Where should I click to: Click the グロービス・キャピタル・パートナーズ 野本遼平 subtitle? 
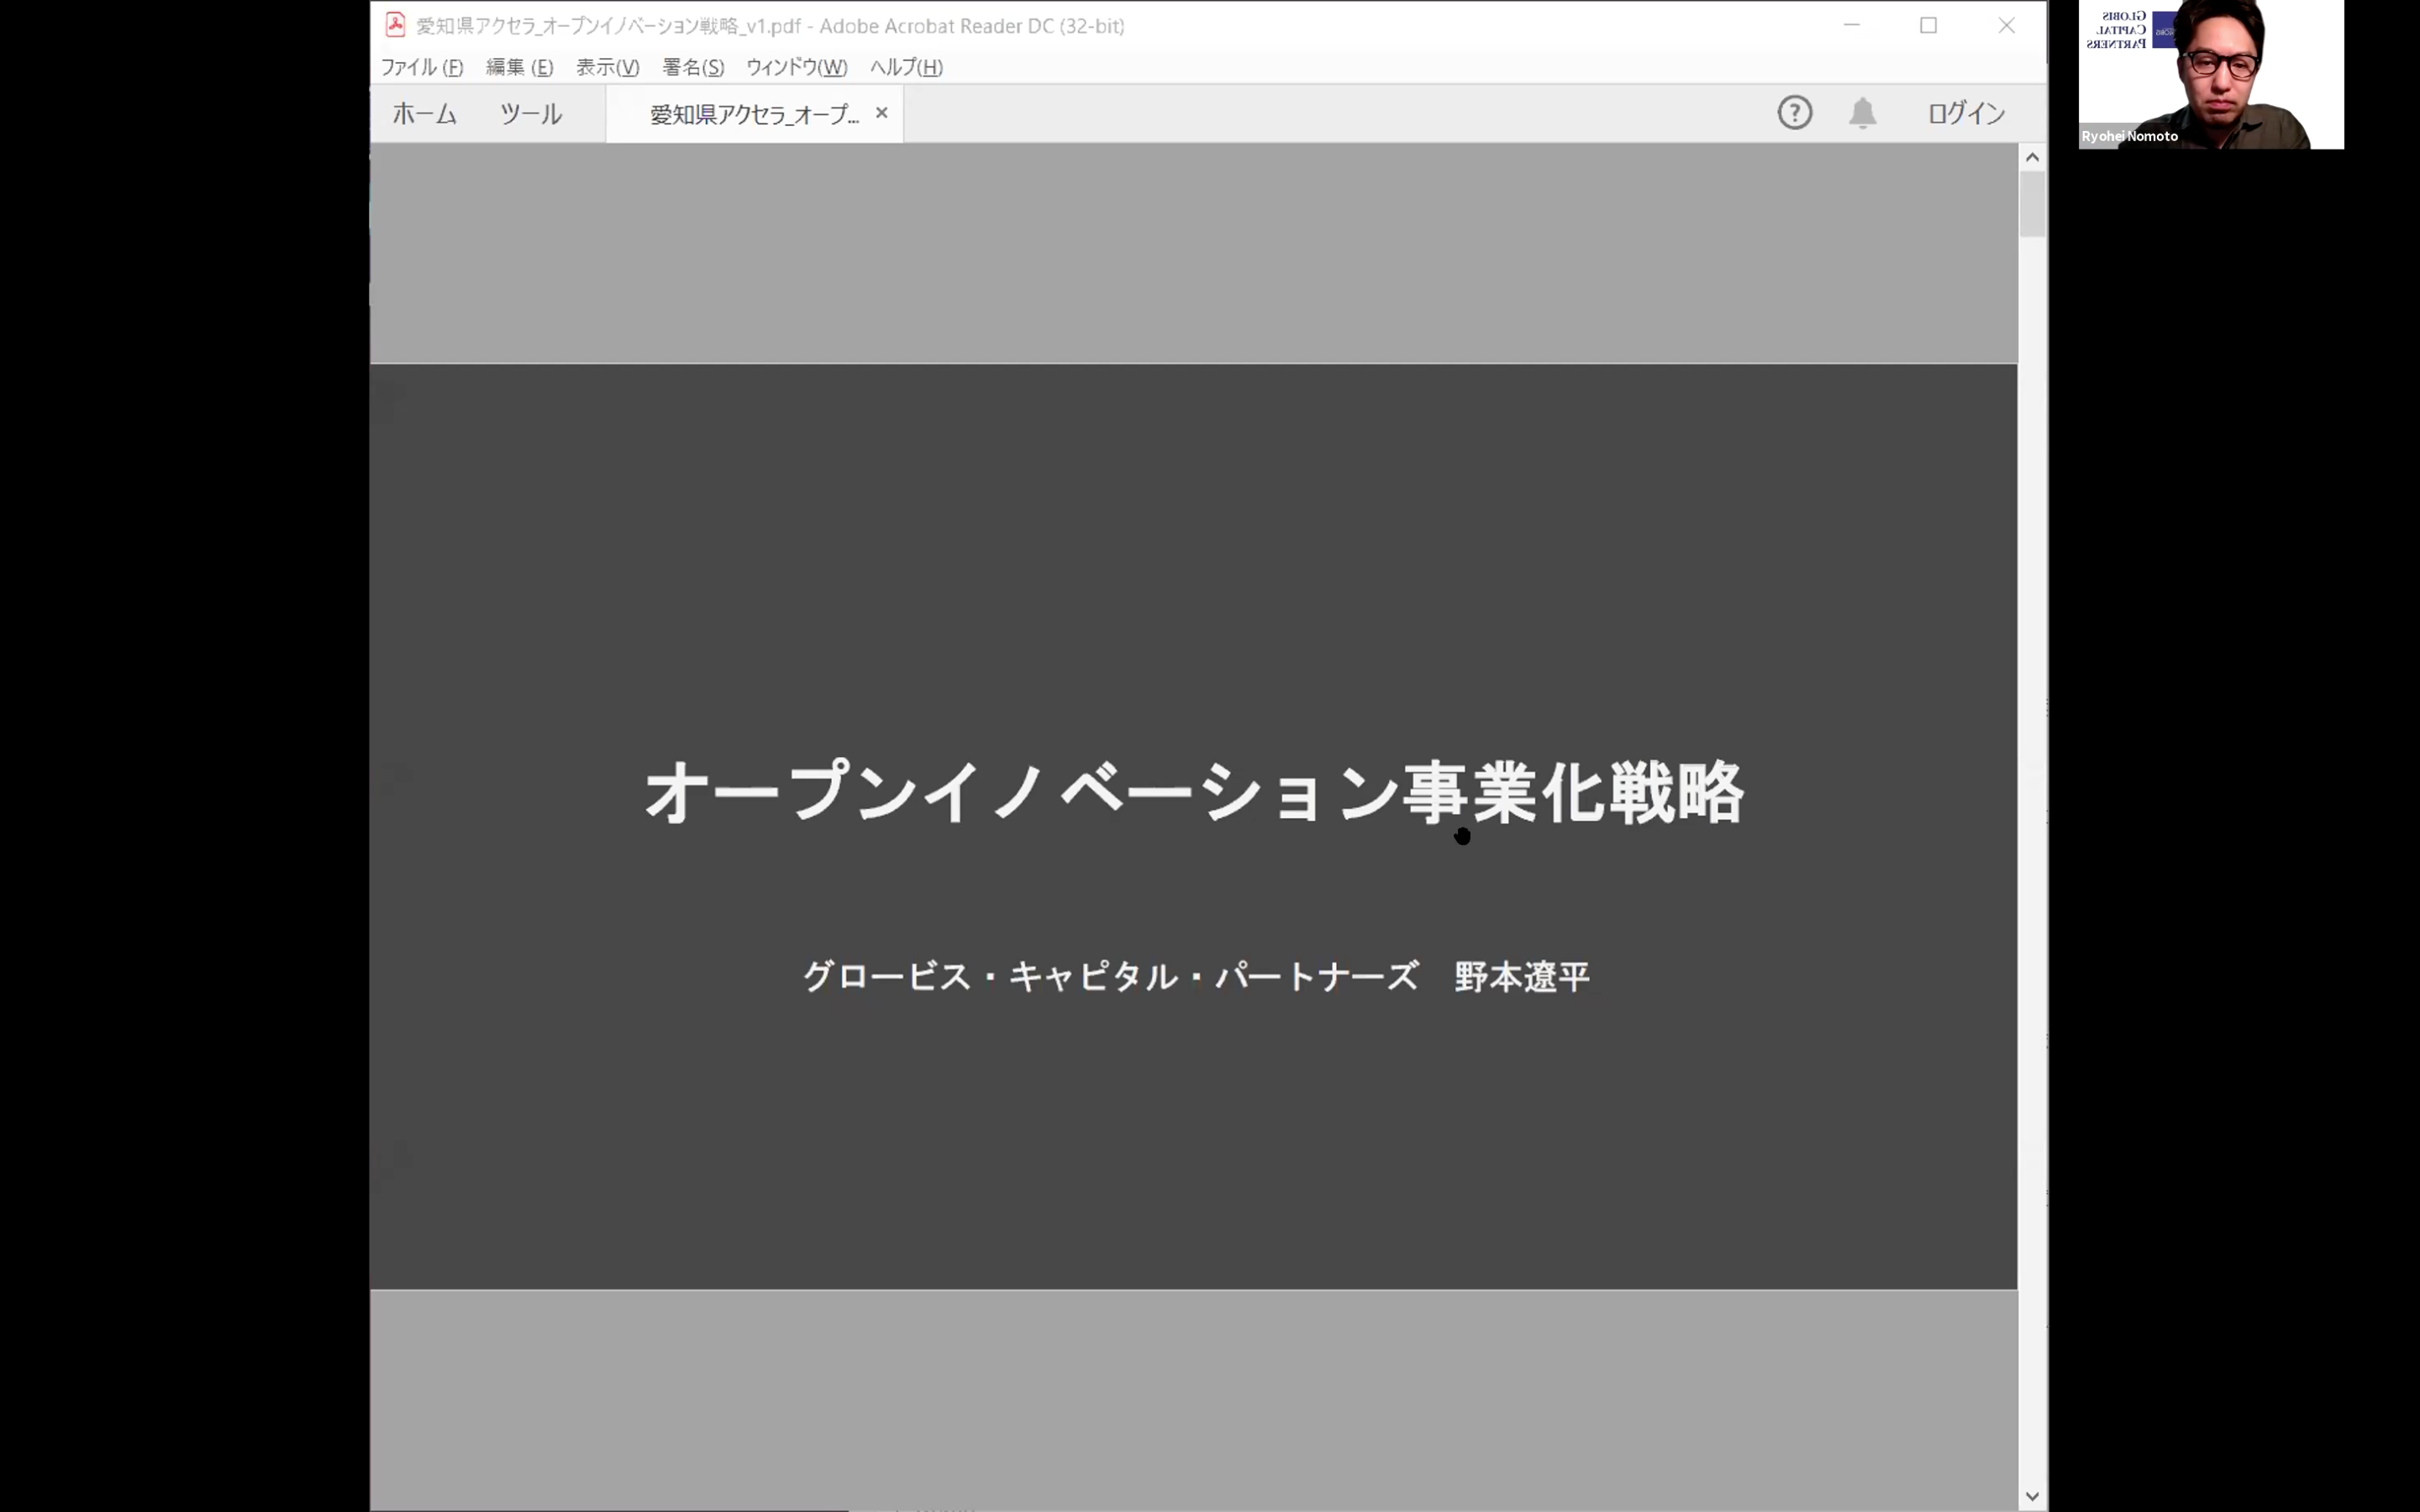point(1196,976)
